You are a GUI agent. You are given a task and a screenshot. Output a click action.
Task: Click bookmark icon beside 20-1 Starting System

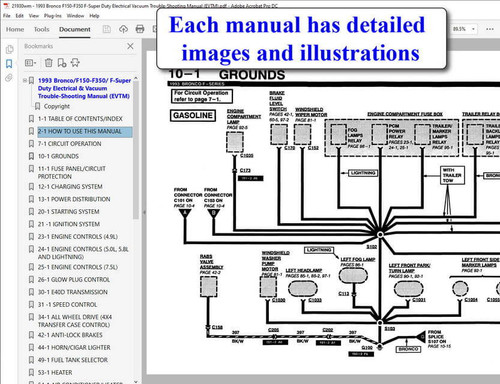(31, 212)
